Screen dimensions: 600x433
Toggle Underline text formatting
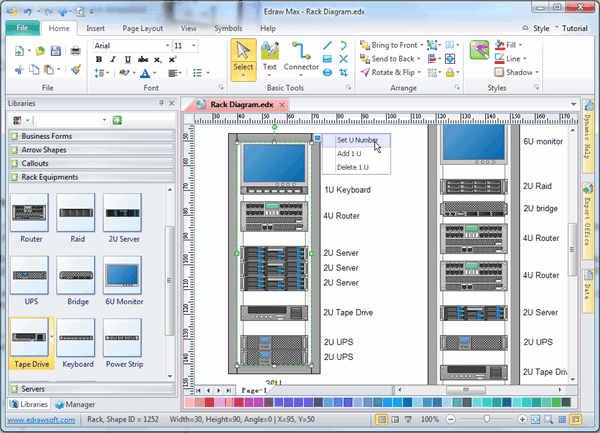click(127, 59)
